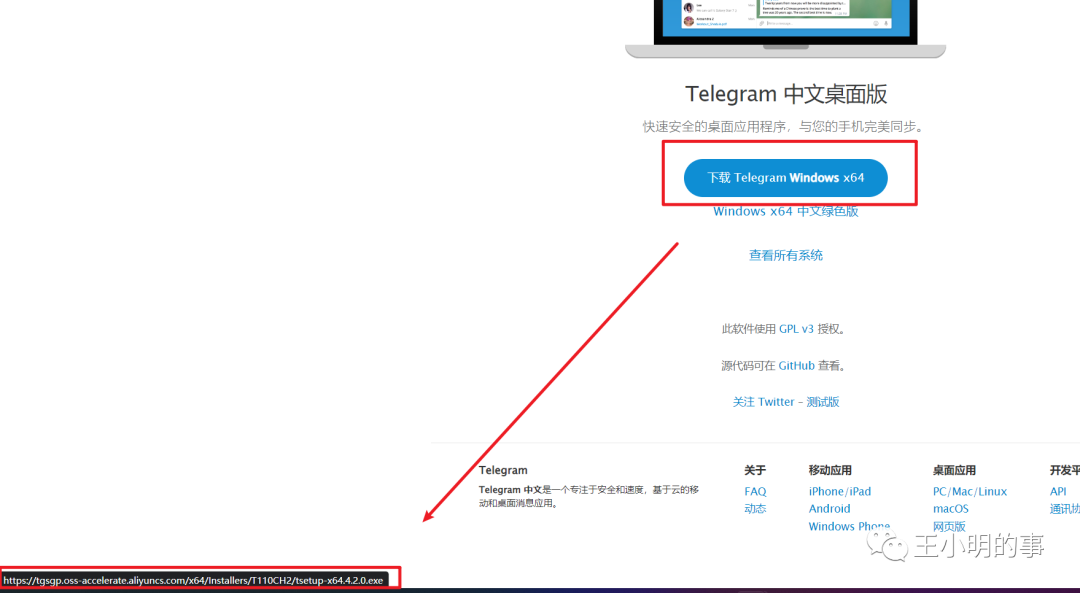Open the API footer link
This screenshot has width=1080, height=593.
(x=1058, y=492)
